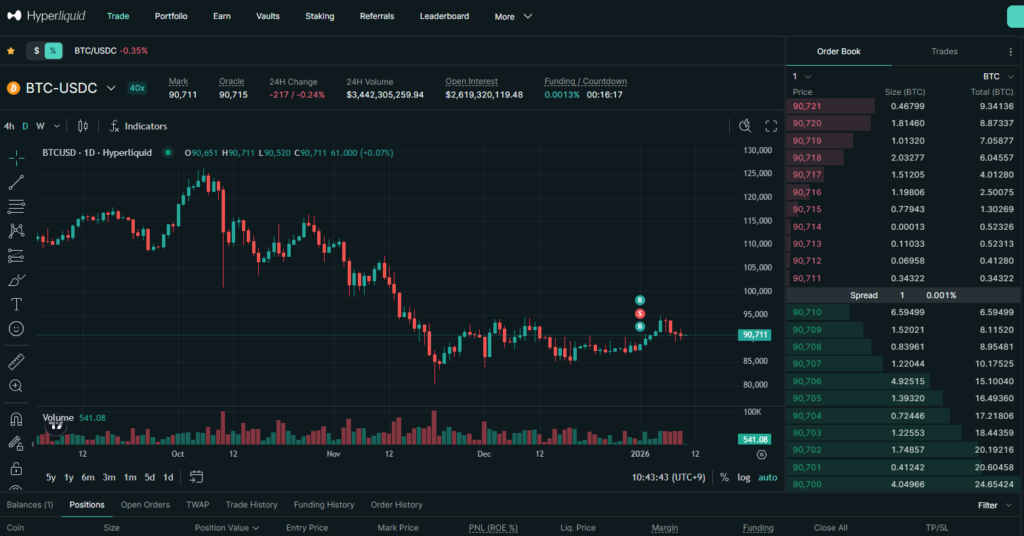Image resolution: width=1024 pixels, height=536 pixels.
Task: Click the go-to-date calendar icon
Action: click(x=196, y=477)
